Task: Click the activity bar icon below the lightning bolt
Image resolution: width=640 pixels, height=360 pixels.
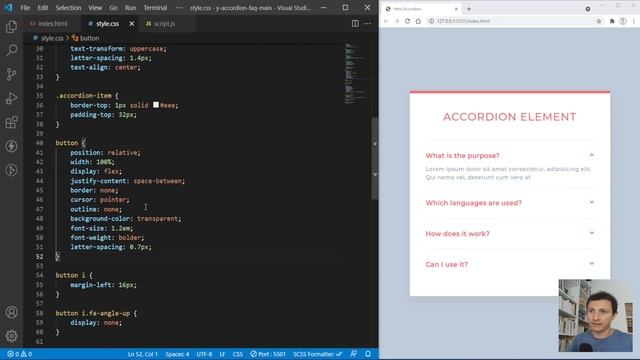Action: point(11,170)
